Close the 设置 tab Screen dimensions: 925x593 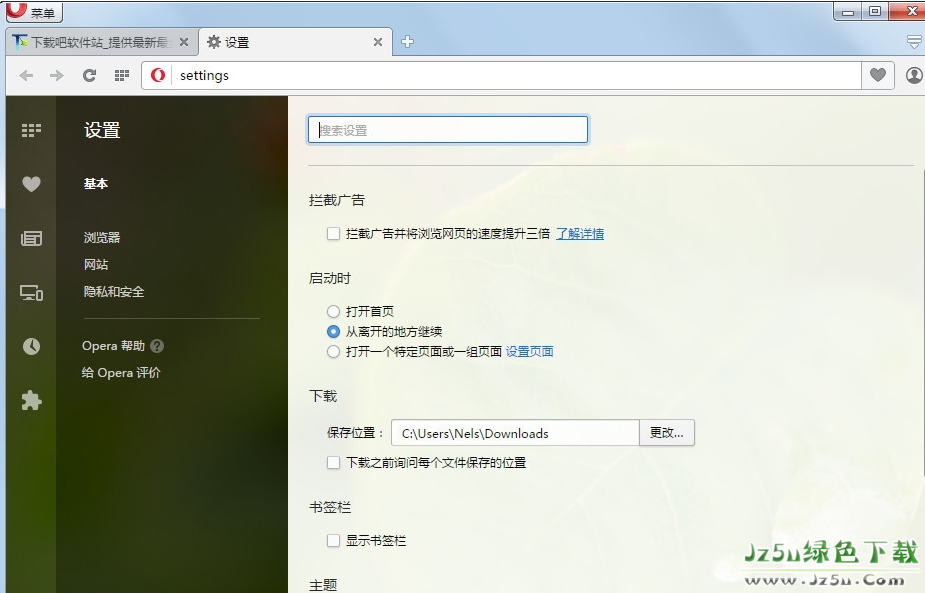tap(378, 42)
